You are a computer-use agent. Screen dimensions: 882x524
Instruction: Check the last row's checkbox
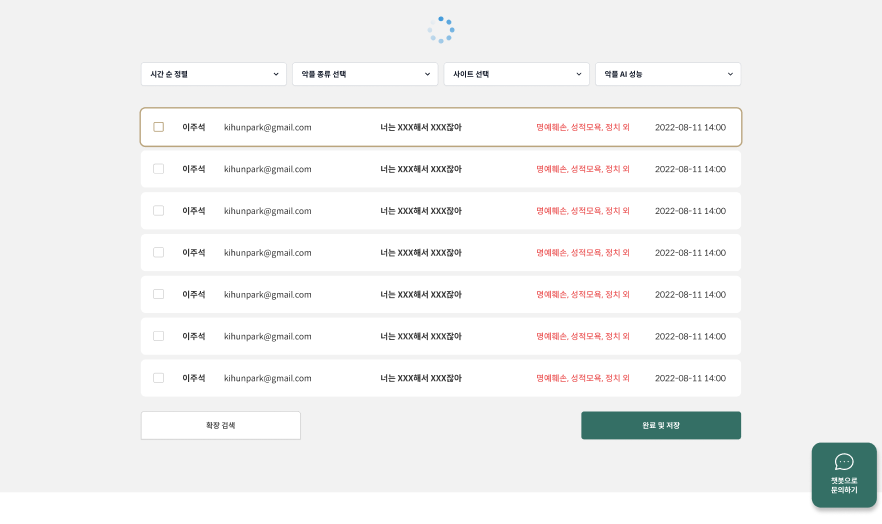159,378
